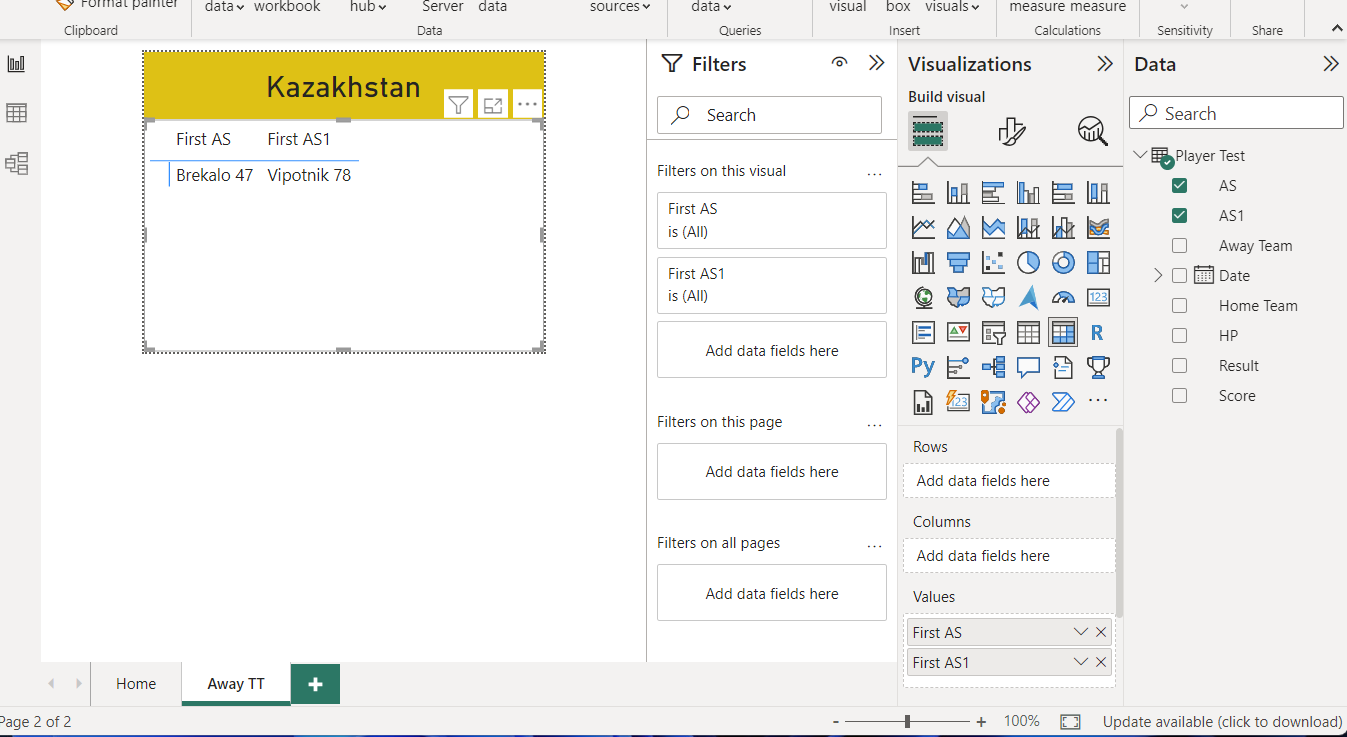Check the Result field
The width and height of the screenshot is (1347, 737).
pos(1180,366)
